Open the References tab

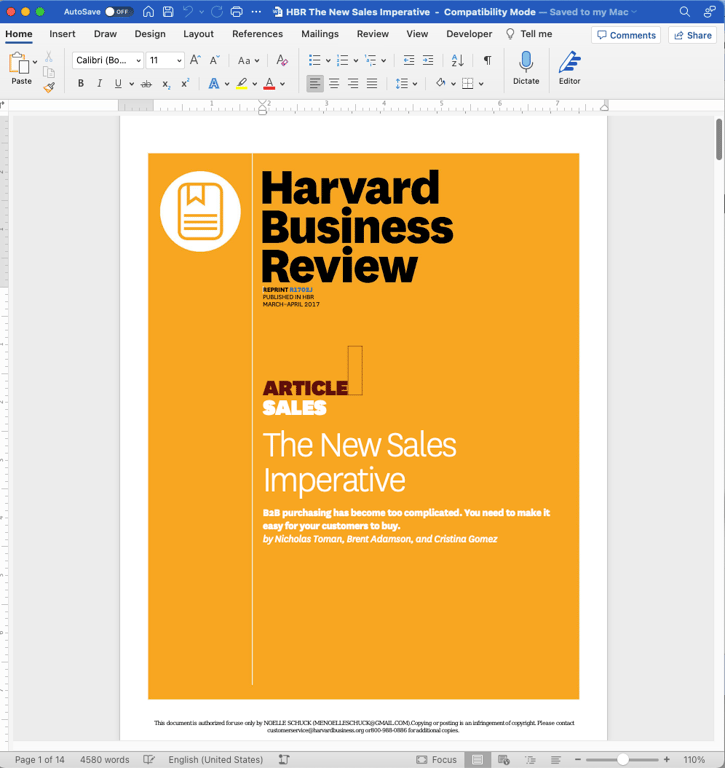point(257,34)
